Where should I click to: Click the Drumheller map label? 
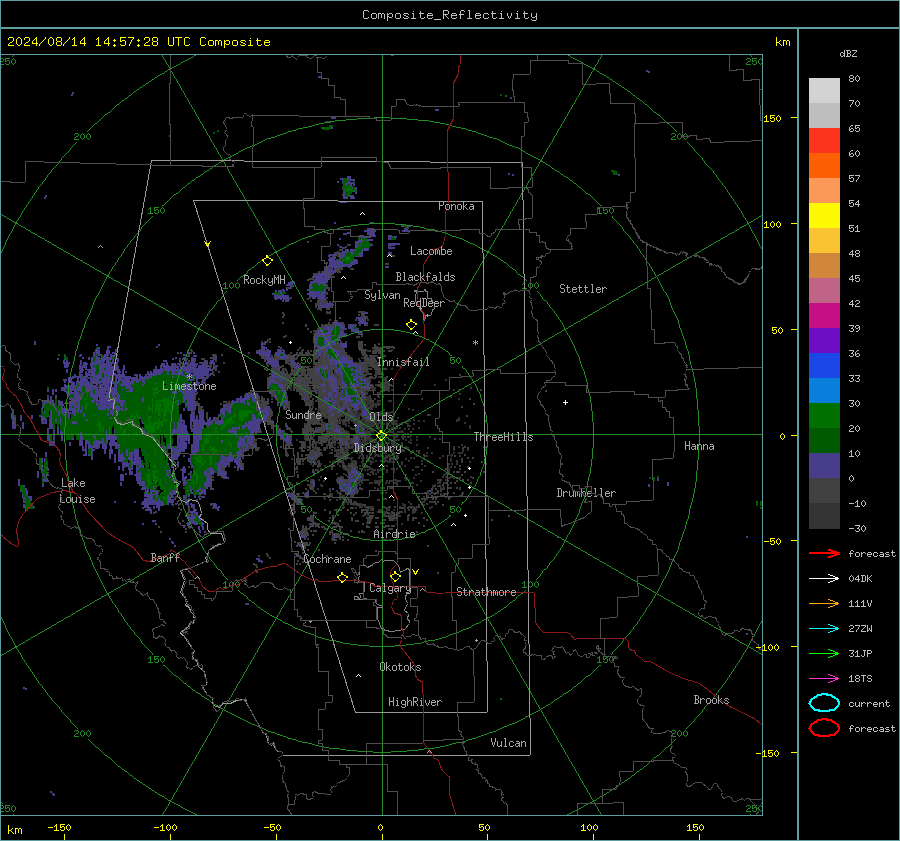[x=586, y=493]
